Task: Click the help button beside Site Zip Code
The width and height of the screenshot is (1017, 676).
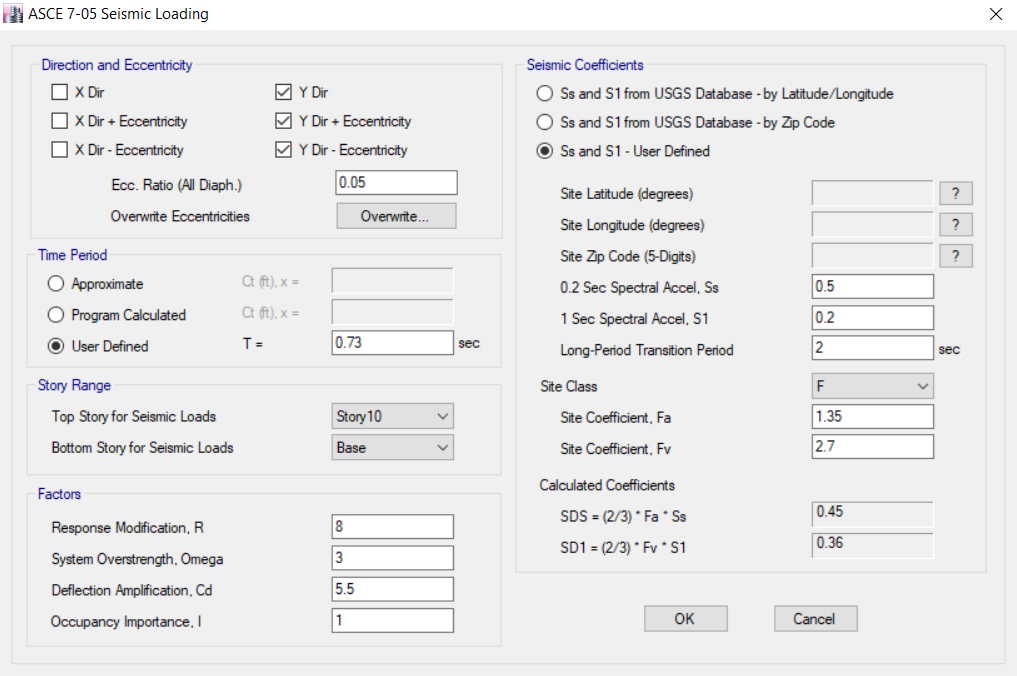Action: [955, 257]
